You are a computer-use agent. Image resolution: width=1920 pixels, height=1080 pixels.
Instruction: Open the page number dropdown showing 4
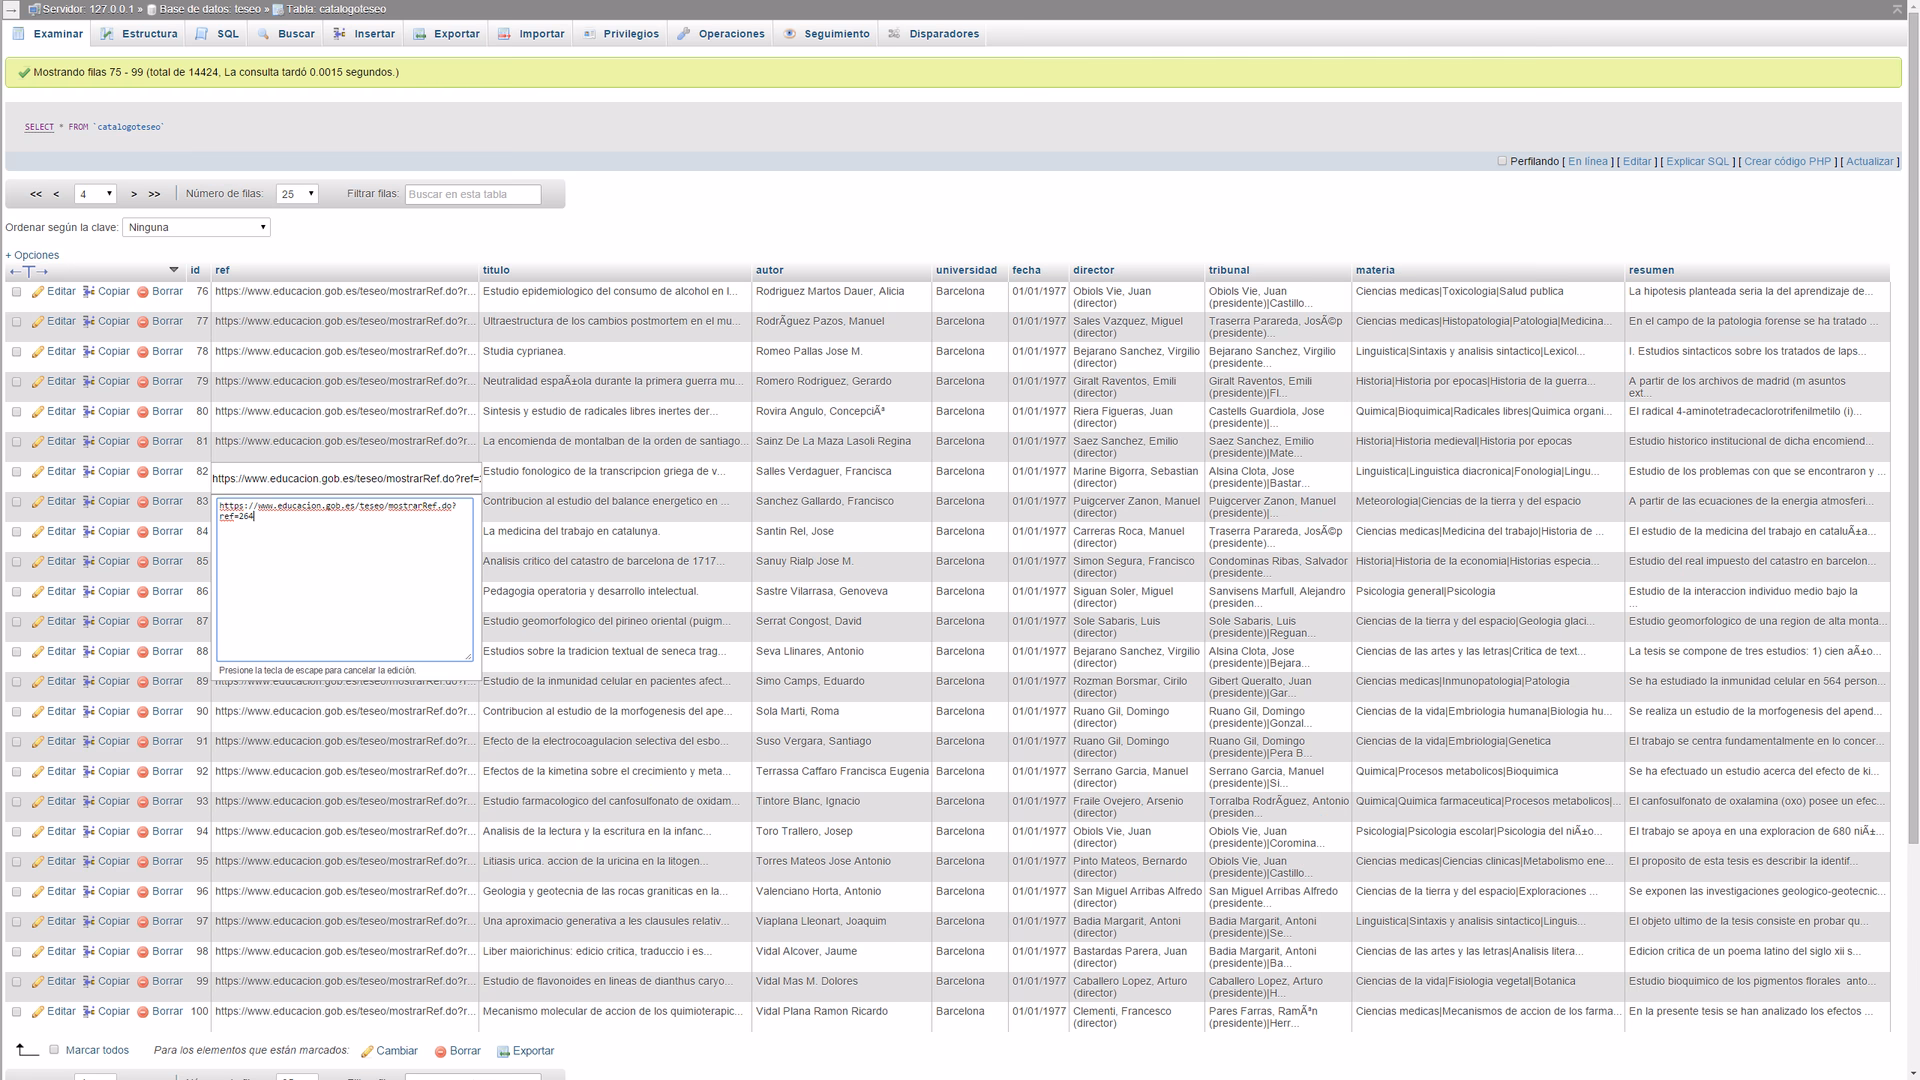coord(95,194)
